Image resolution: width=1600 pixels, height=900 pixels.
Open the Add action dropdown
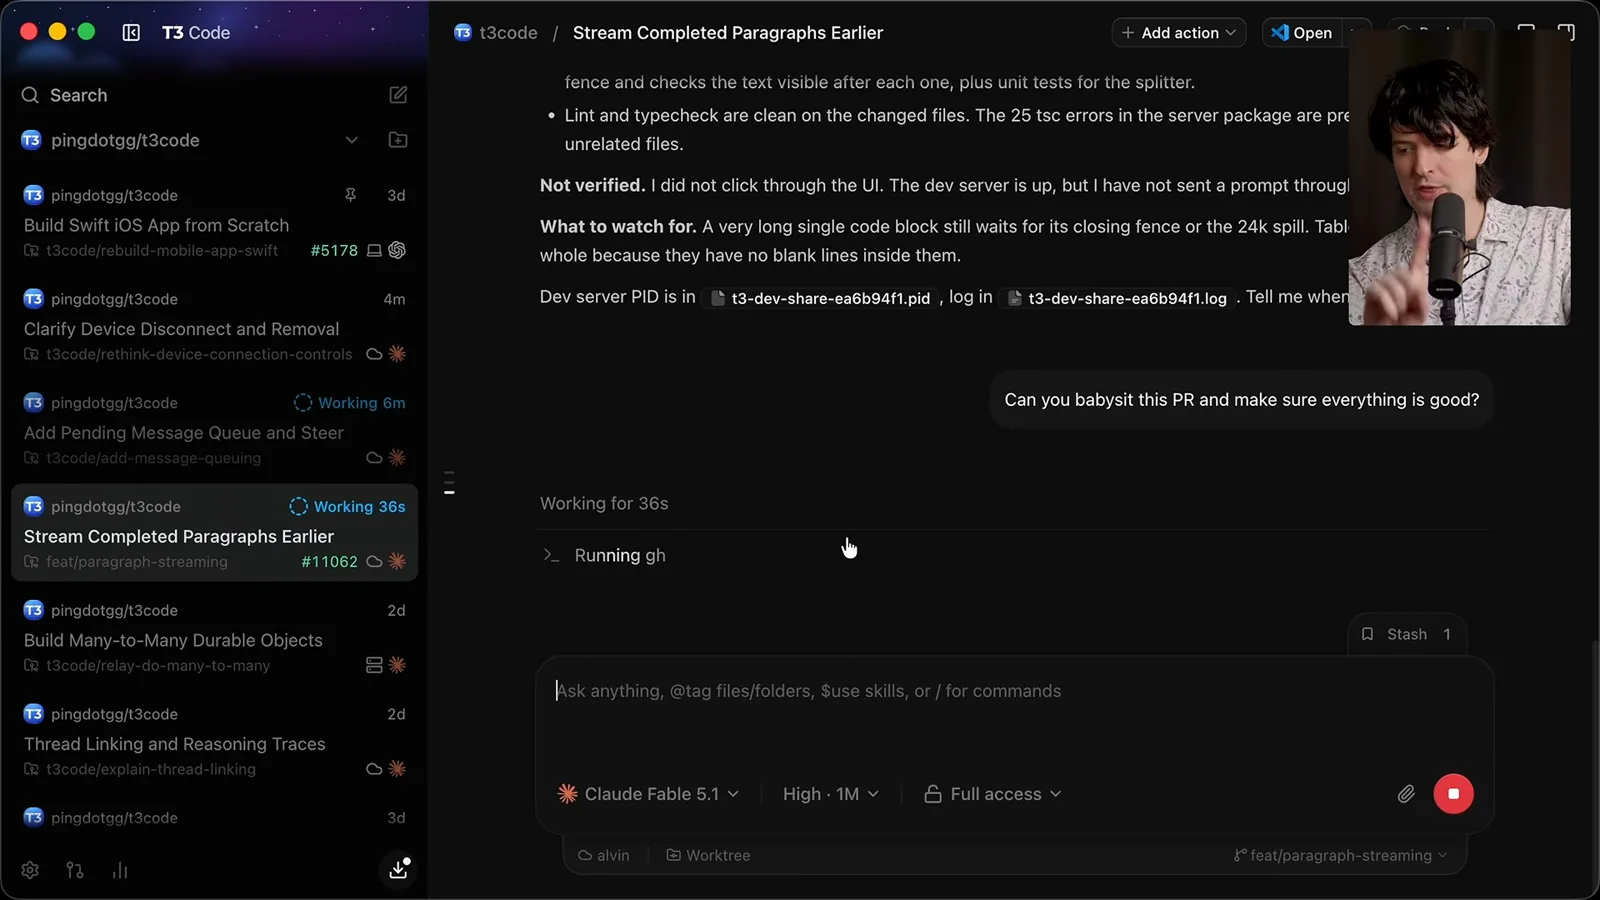pos(1179,33)
